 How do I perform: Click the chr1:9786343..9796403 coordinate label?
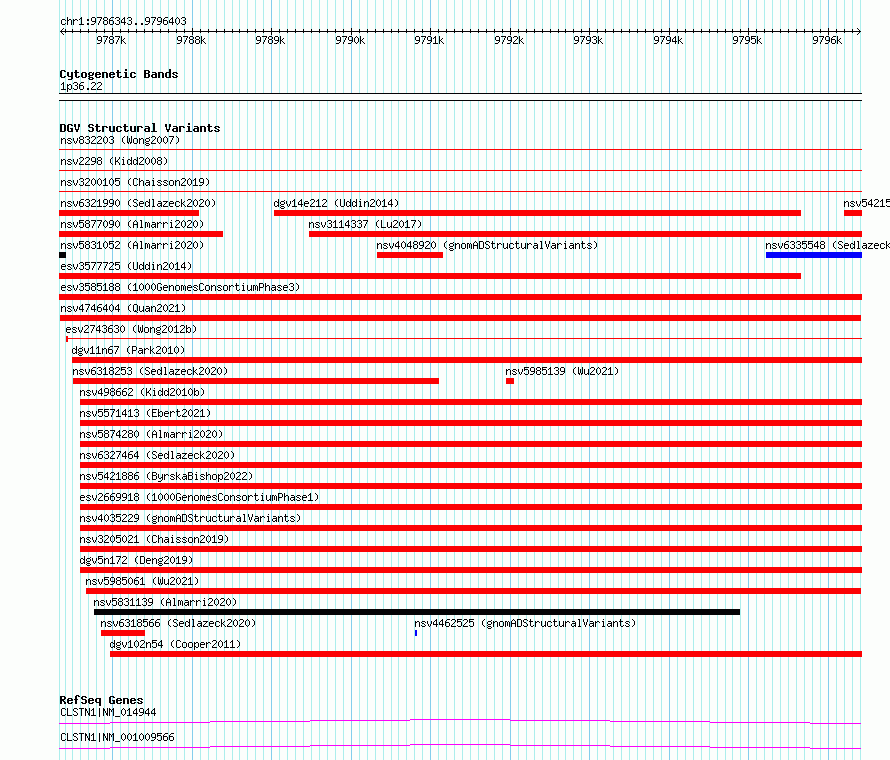pyautogui.click(x=123, y=21)
